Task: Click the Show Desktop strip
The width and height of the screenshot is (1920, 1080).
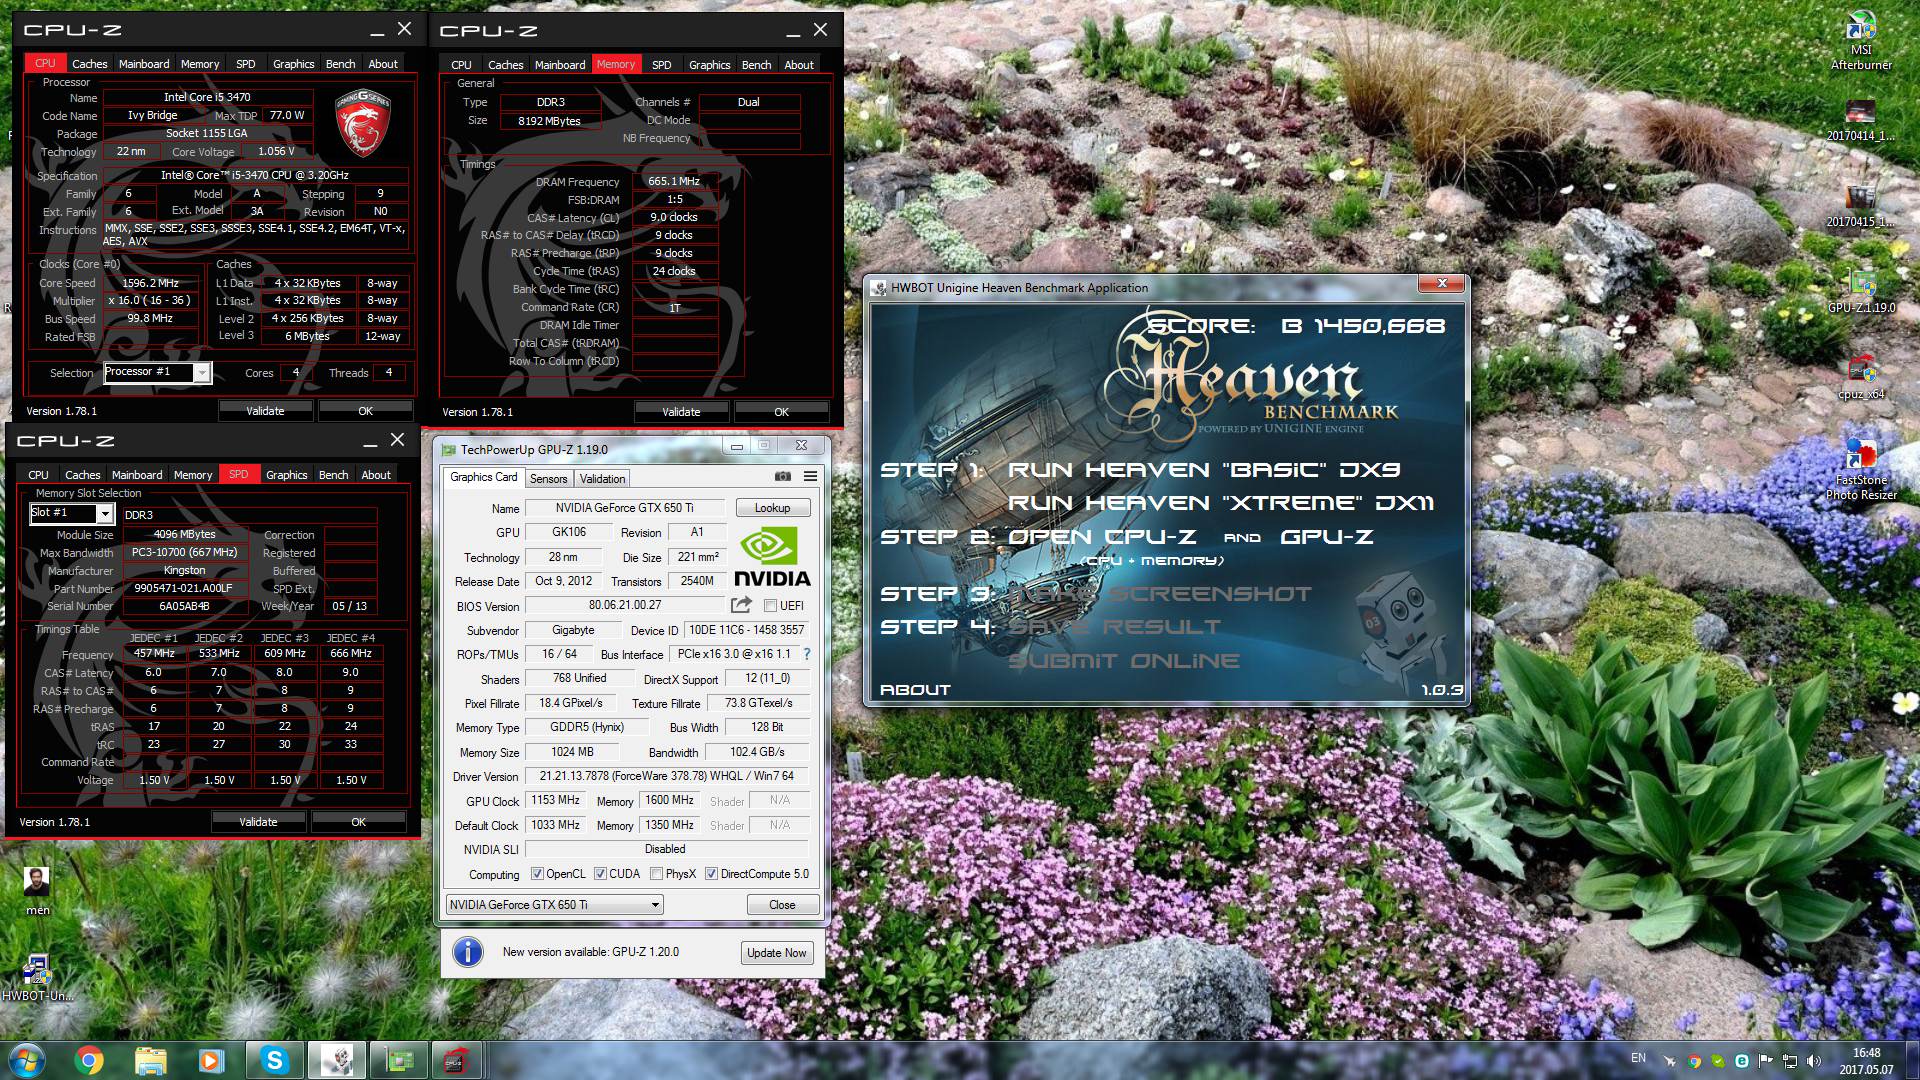Action: [1913, 1060]
